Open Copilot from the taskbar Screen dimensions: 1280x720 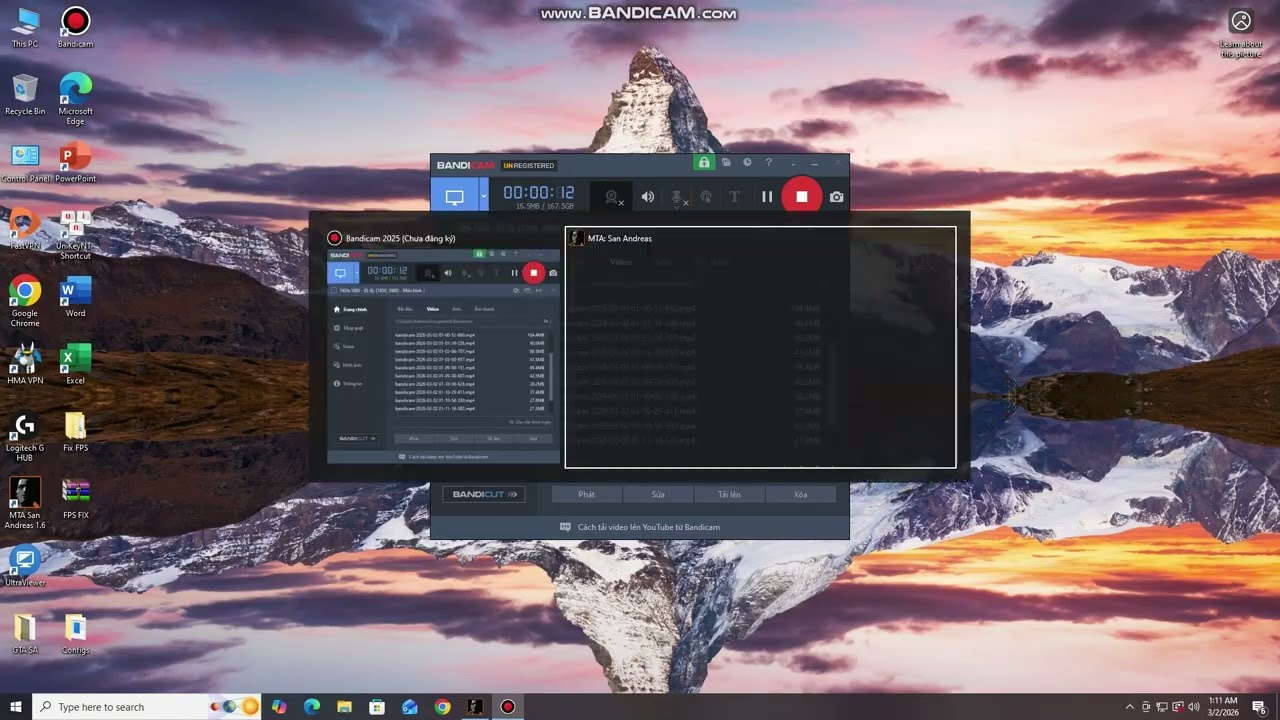tap(278, 707)
